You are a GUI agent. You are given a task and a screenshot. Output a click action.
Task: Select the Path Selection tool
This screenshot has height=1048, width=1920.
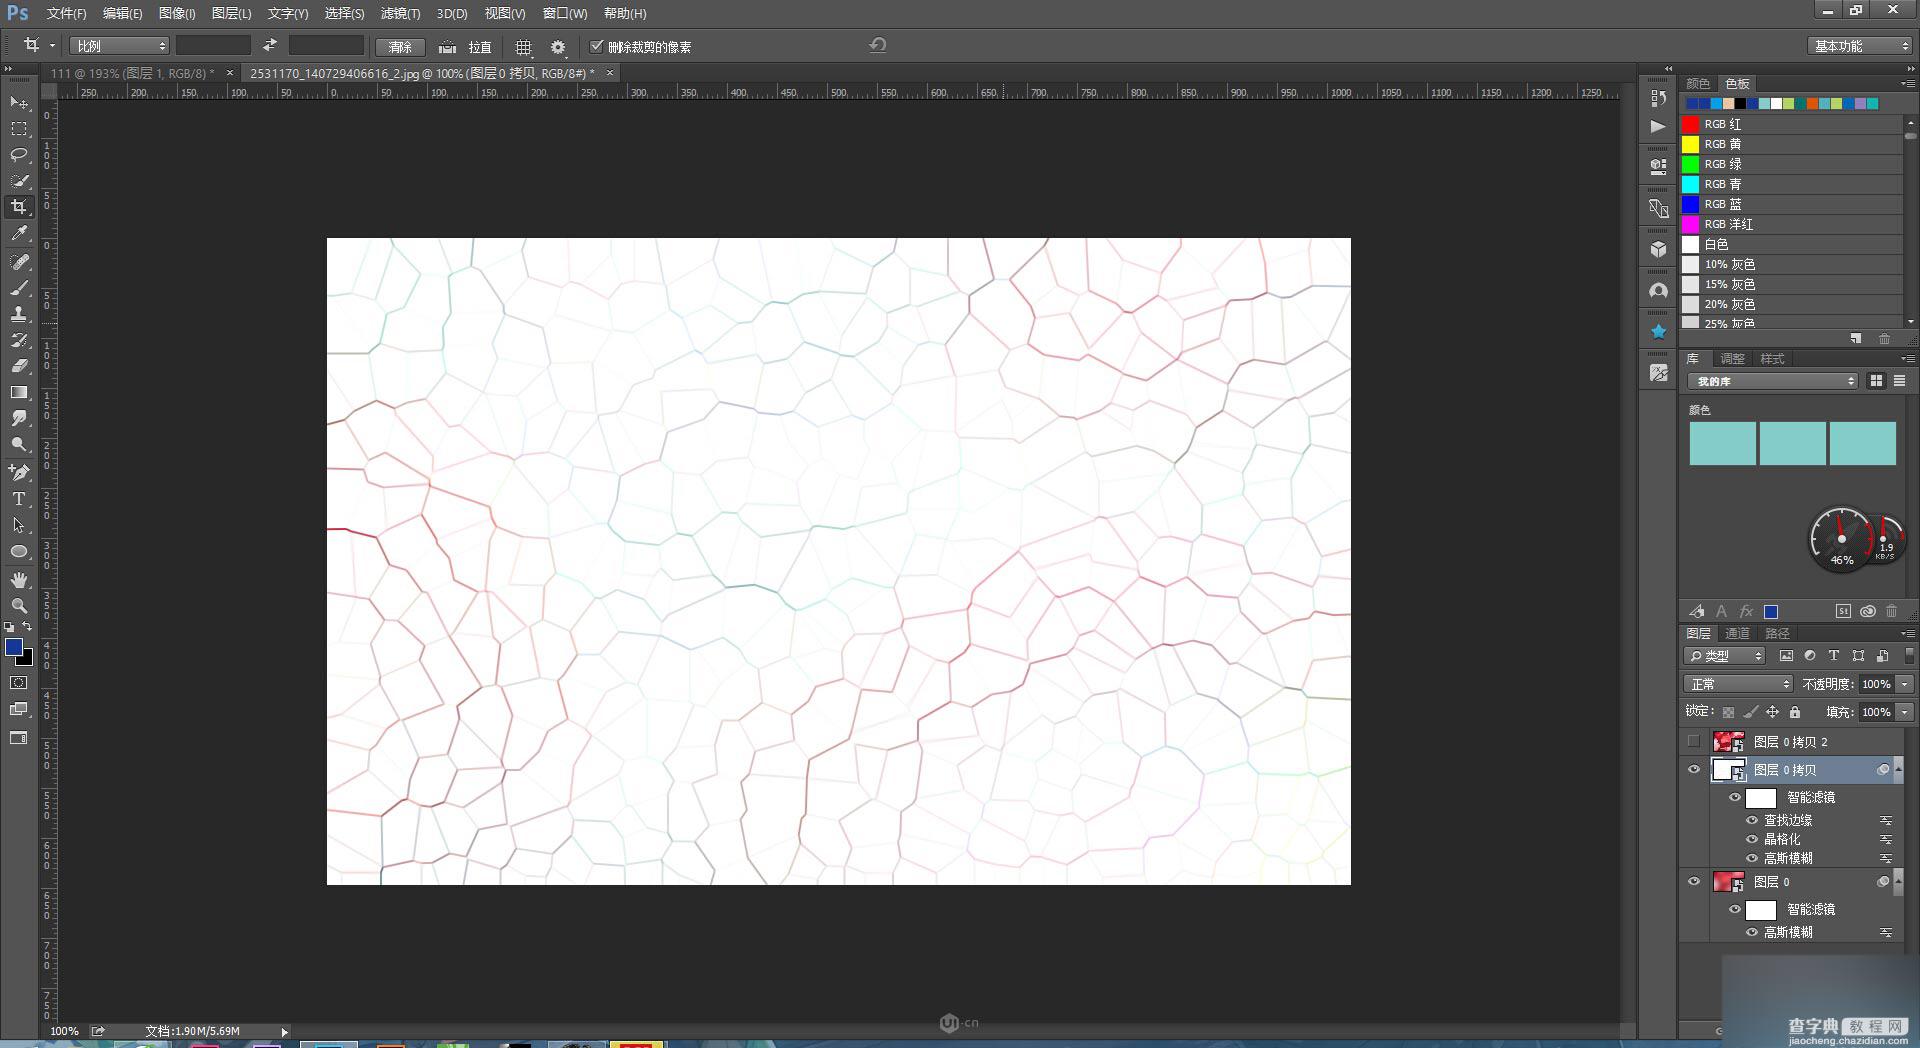click(19, 525)
